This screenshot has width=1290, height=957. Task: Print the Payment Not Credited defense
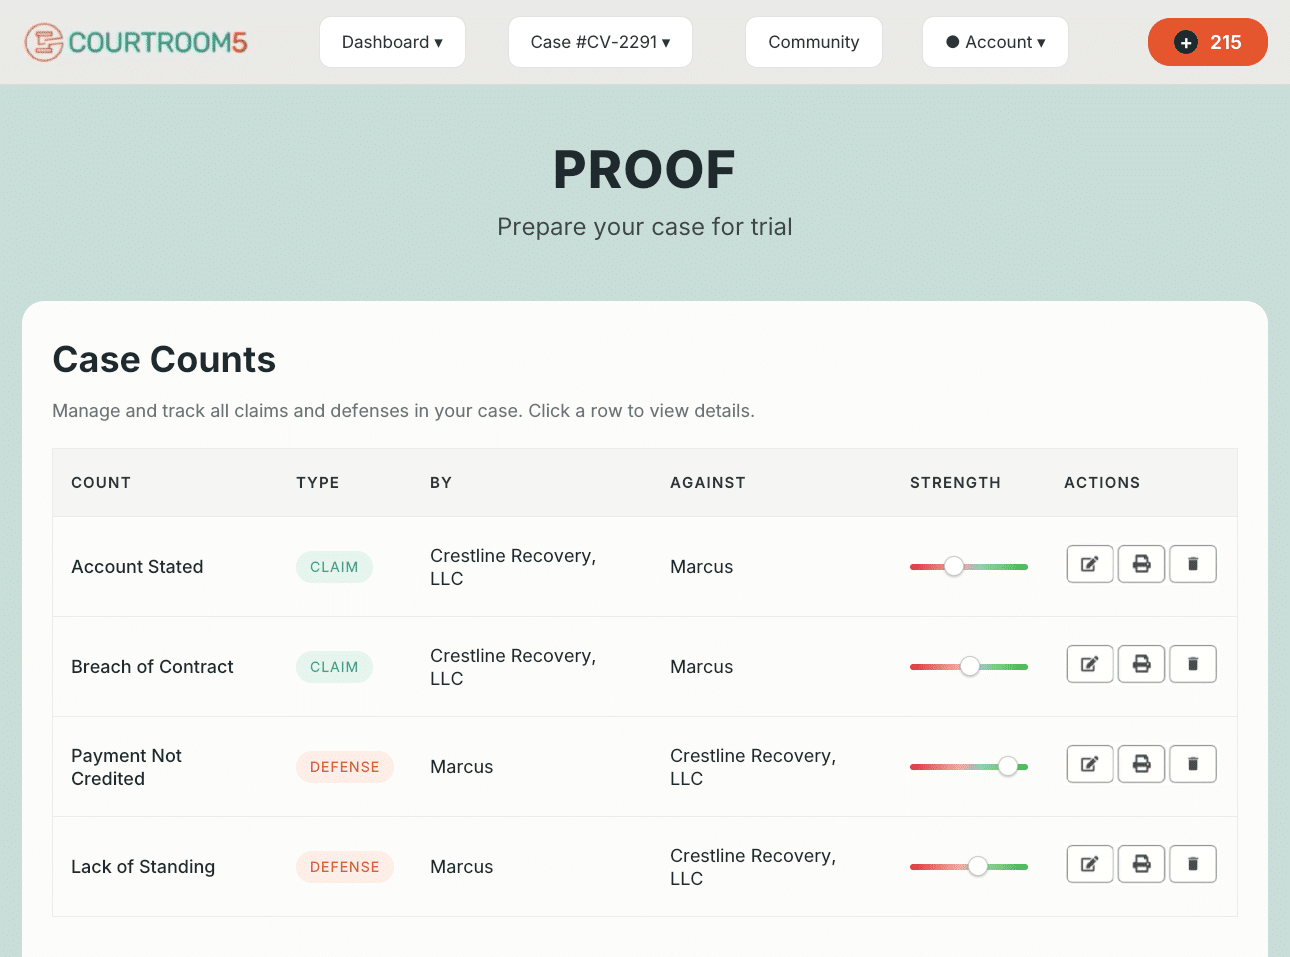click(x=1141, y=764)
